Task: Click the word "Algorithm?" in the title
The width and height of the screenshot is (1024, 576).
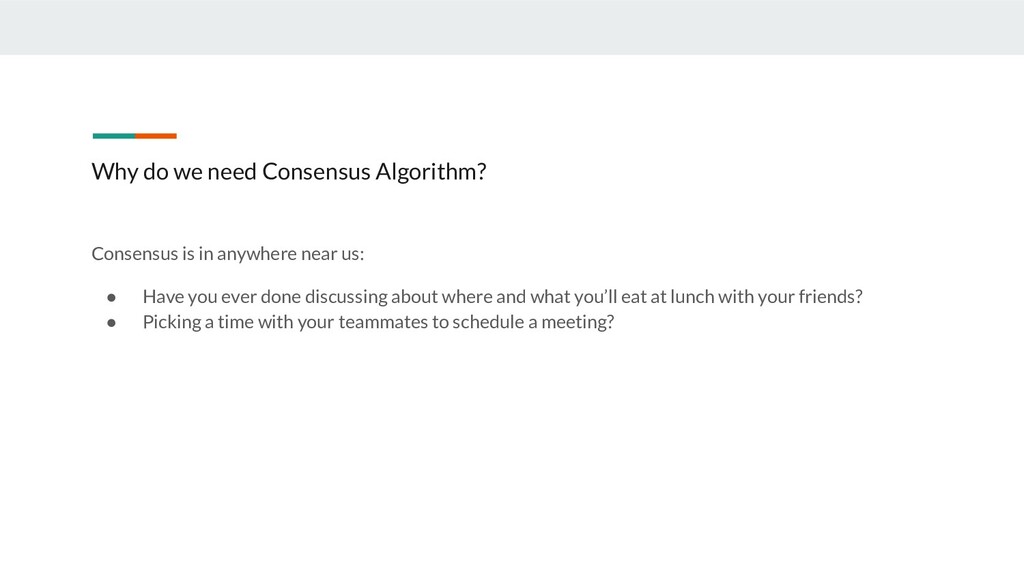Action: tap(431, 172)
